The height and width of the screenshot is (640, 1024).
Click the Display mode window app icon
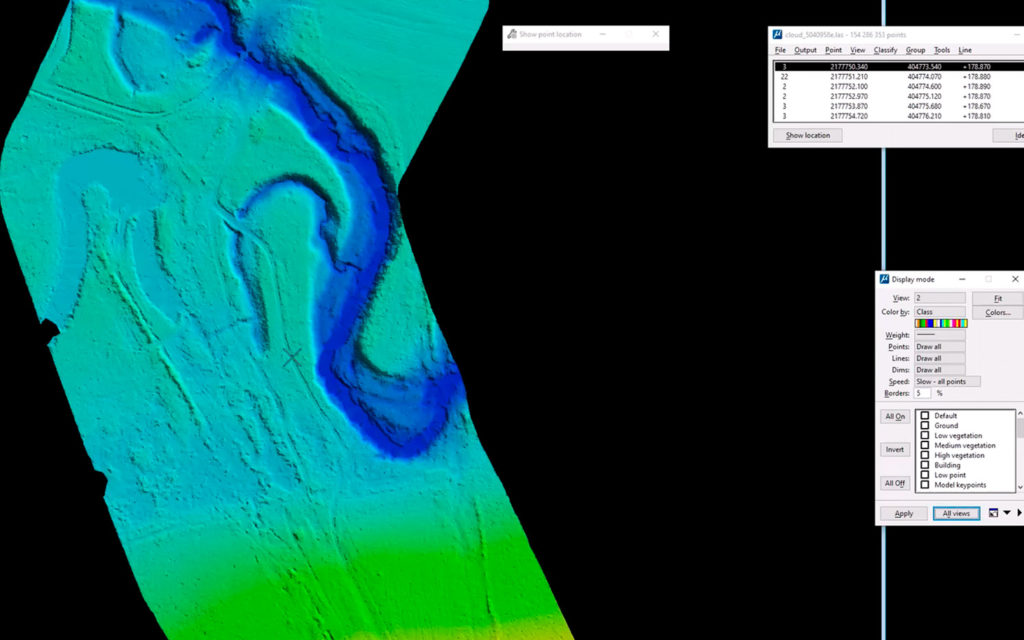coord(884,279)
